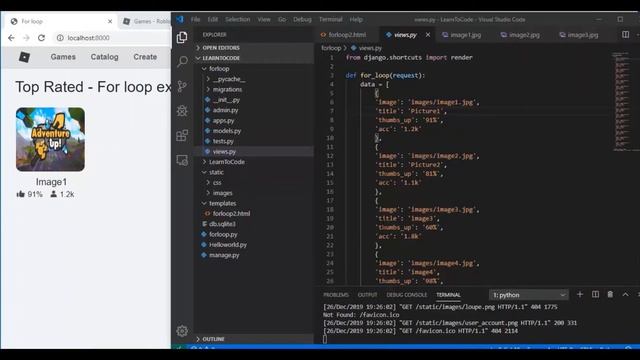Open the Terminal menu
Image resolution: width=640 pixels, height=360 pixels.
tap(331, 19)
